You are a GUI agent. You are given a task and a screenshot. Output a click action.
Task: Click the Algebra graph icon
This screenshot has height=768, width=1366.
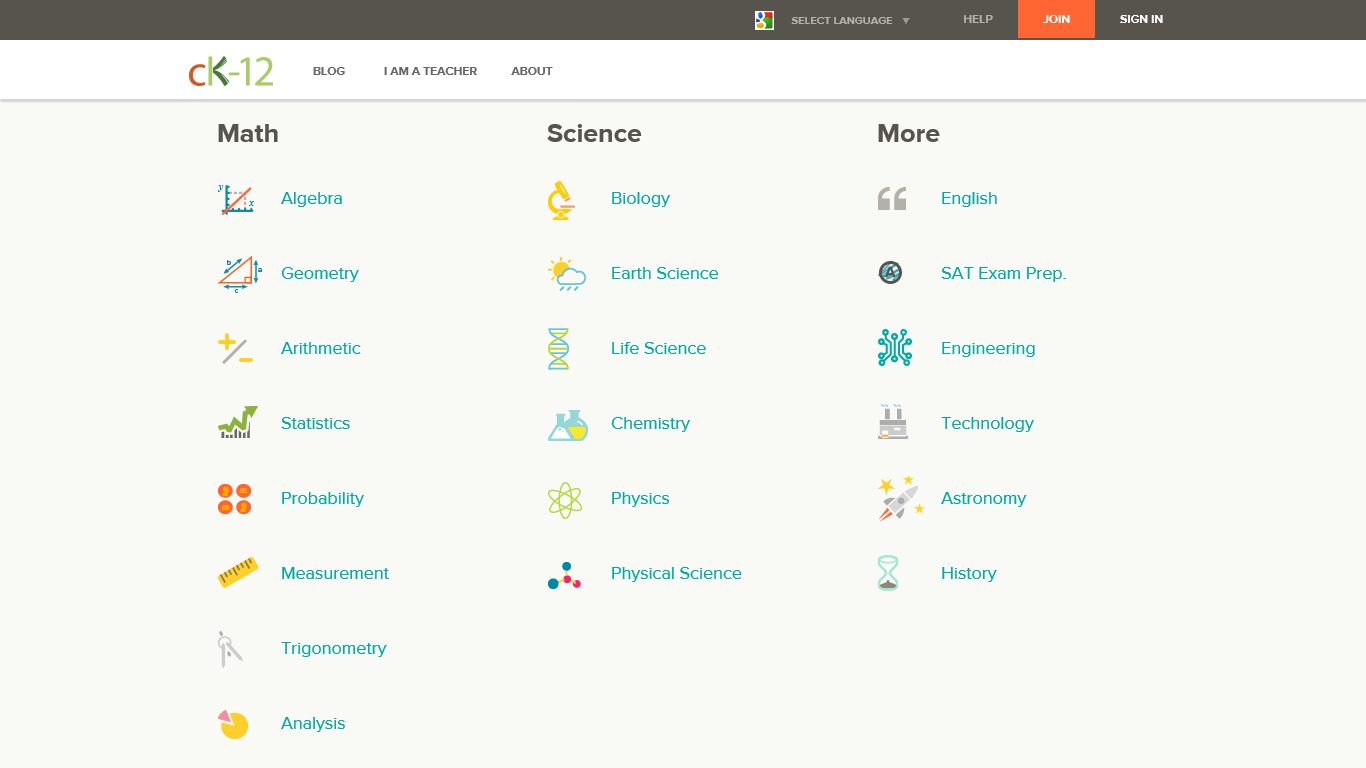pos(236,199)
